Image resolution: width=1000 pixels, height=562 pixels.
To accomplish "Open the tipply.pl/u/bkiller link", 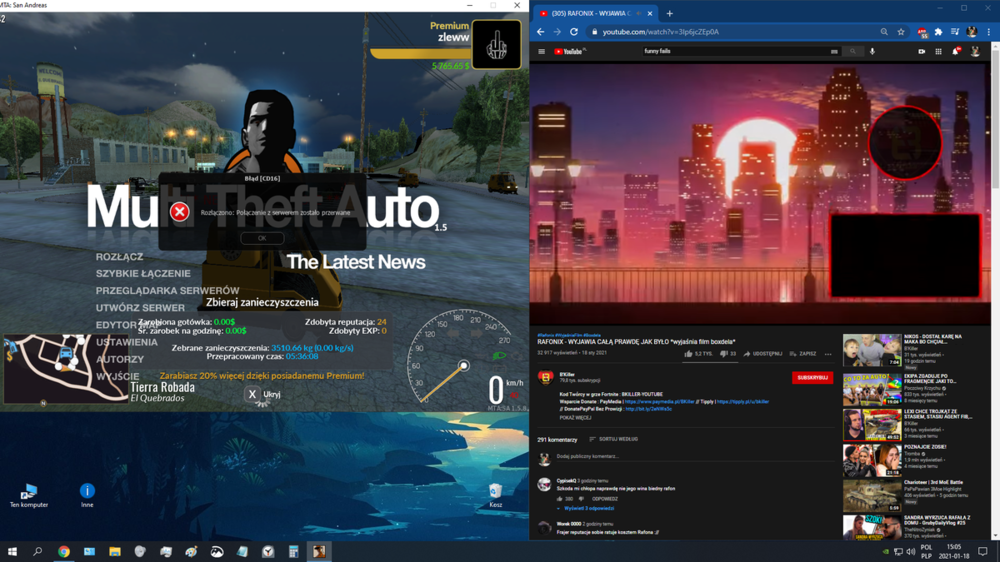I will click(x=742, y=402).
